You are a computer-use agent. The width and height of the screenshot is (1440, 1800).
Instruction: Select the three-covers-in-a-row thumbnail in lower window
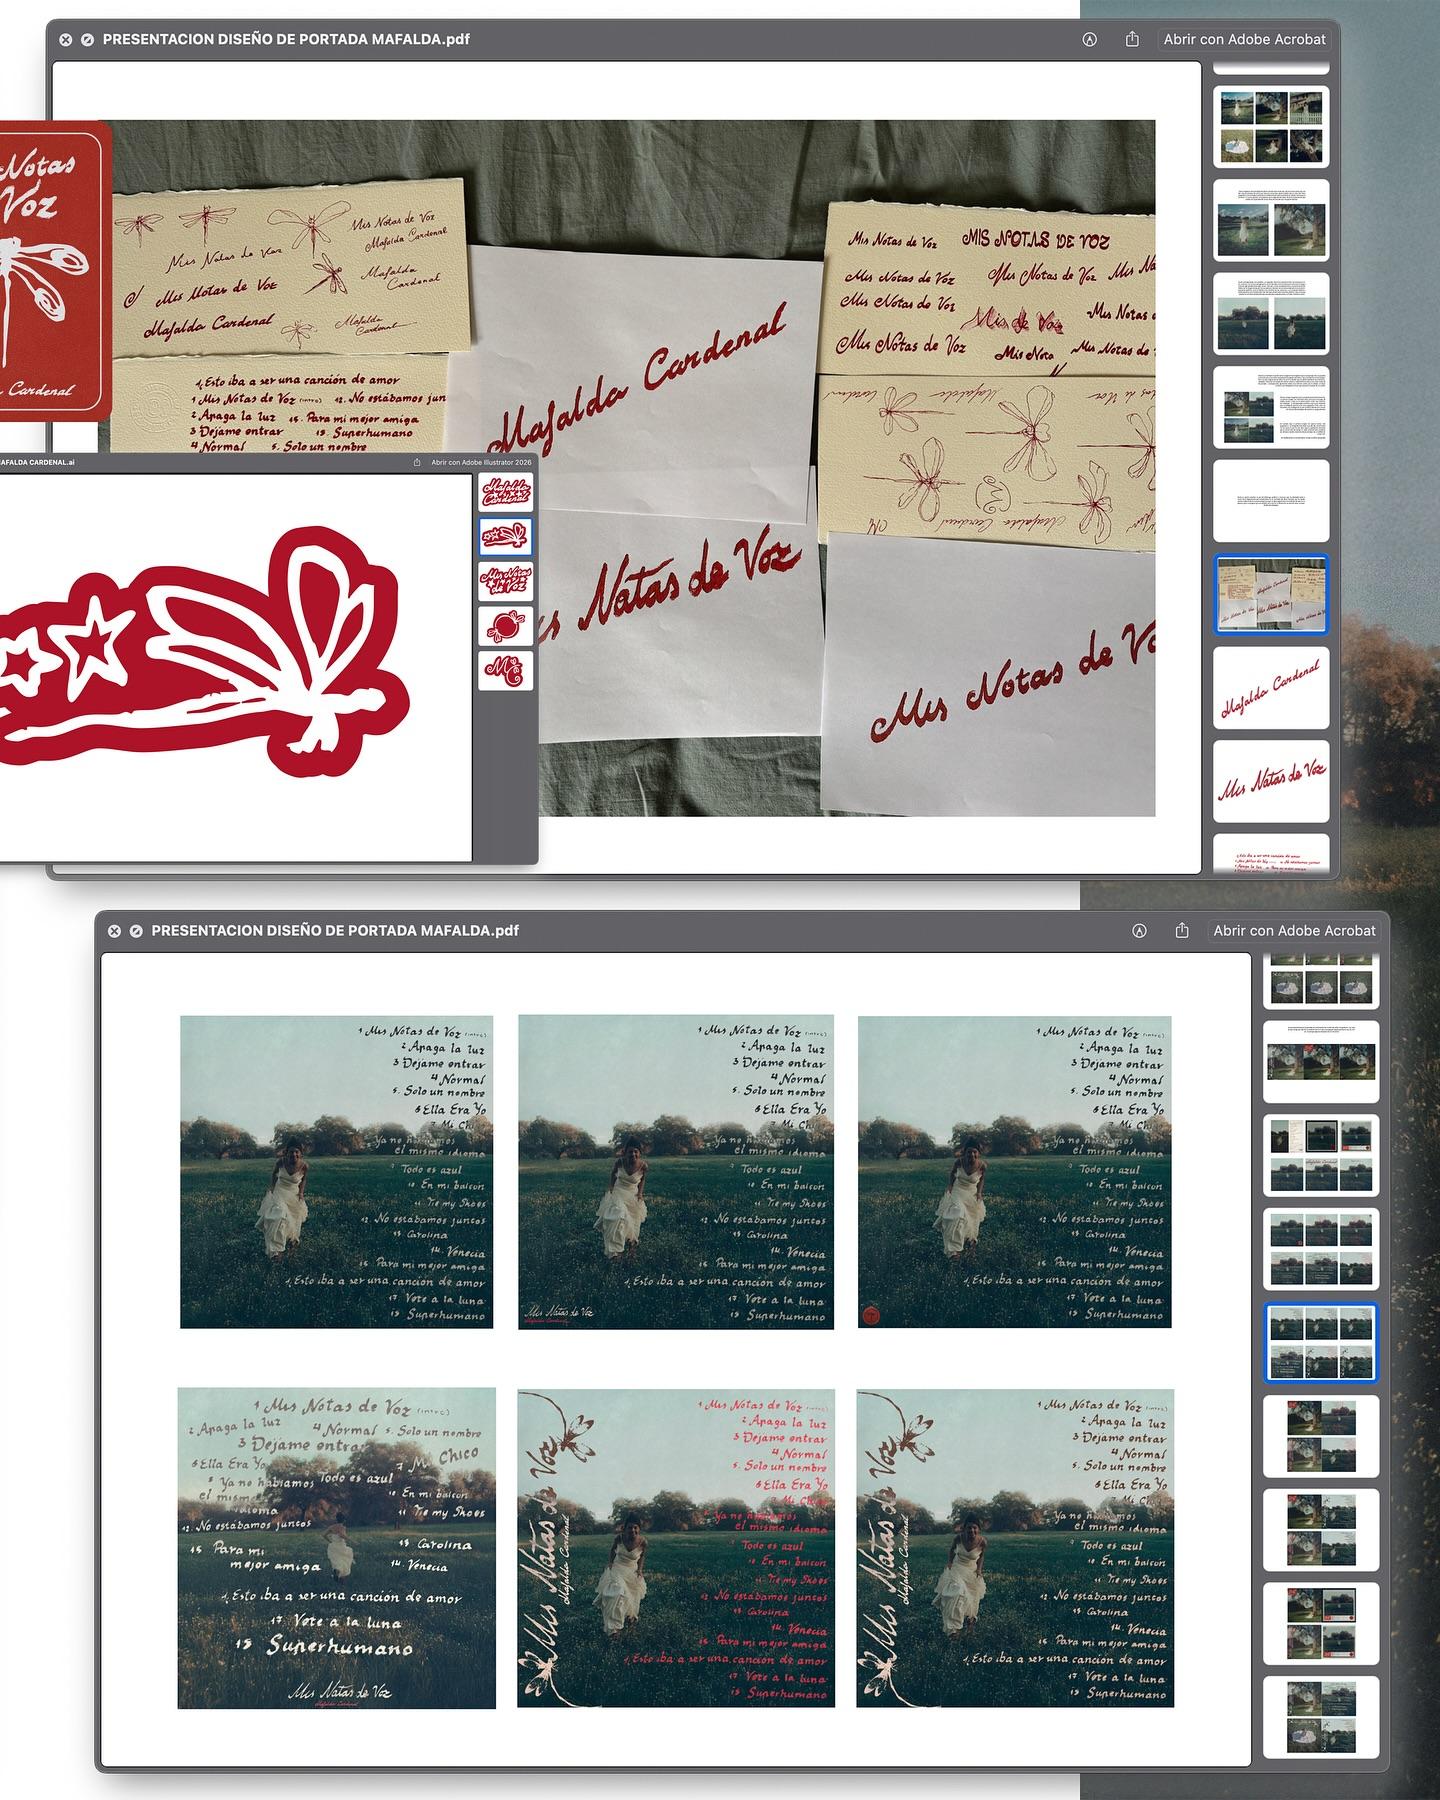pyautogui.click(x=1321, y=1062)
